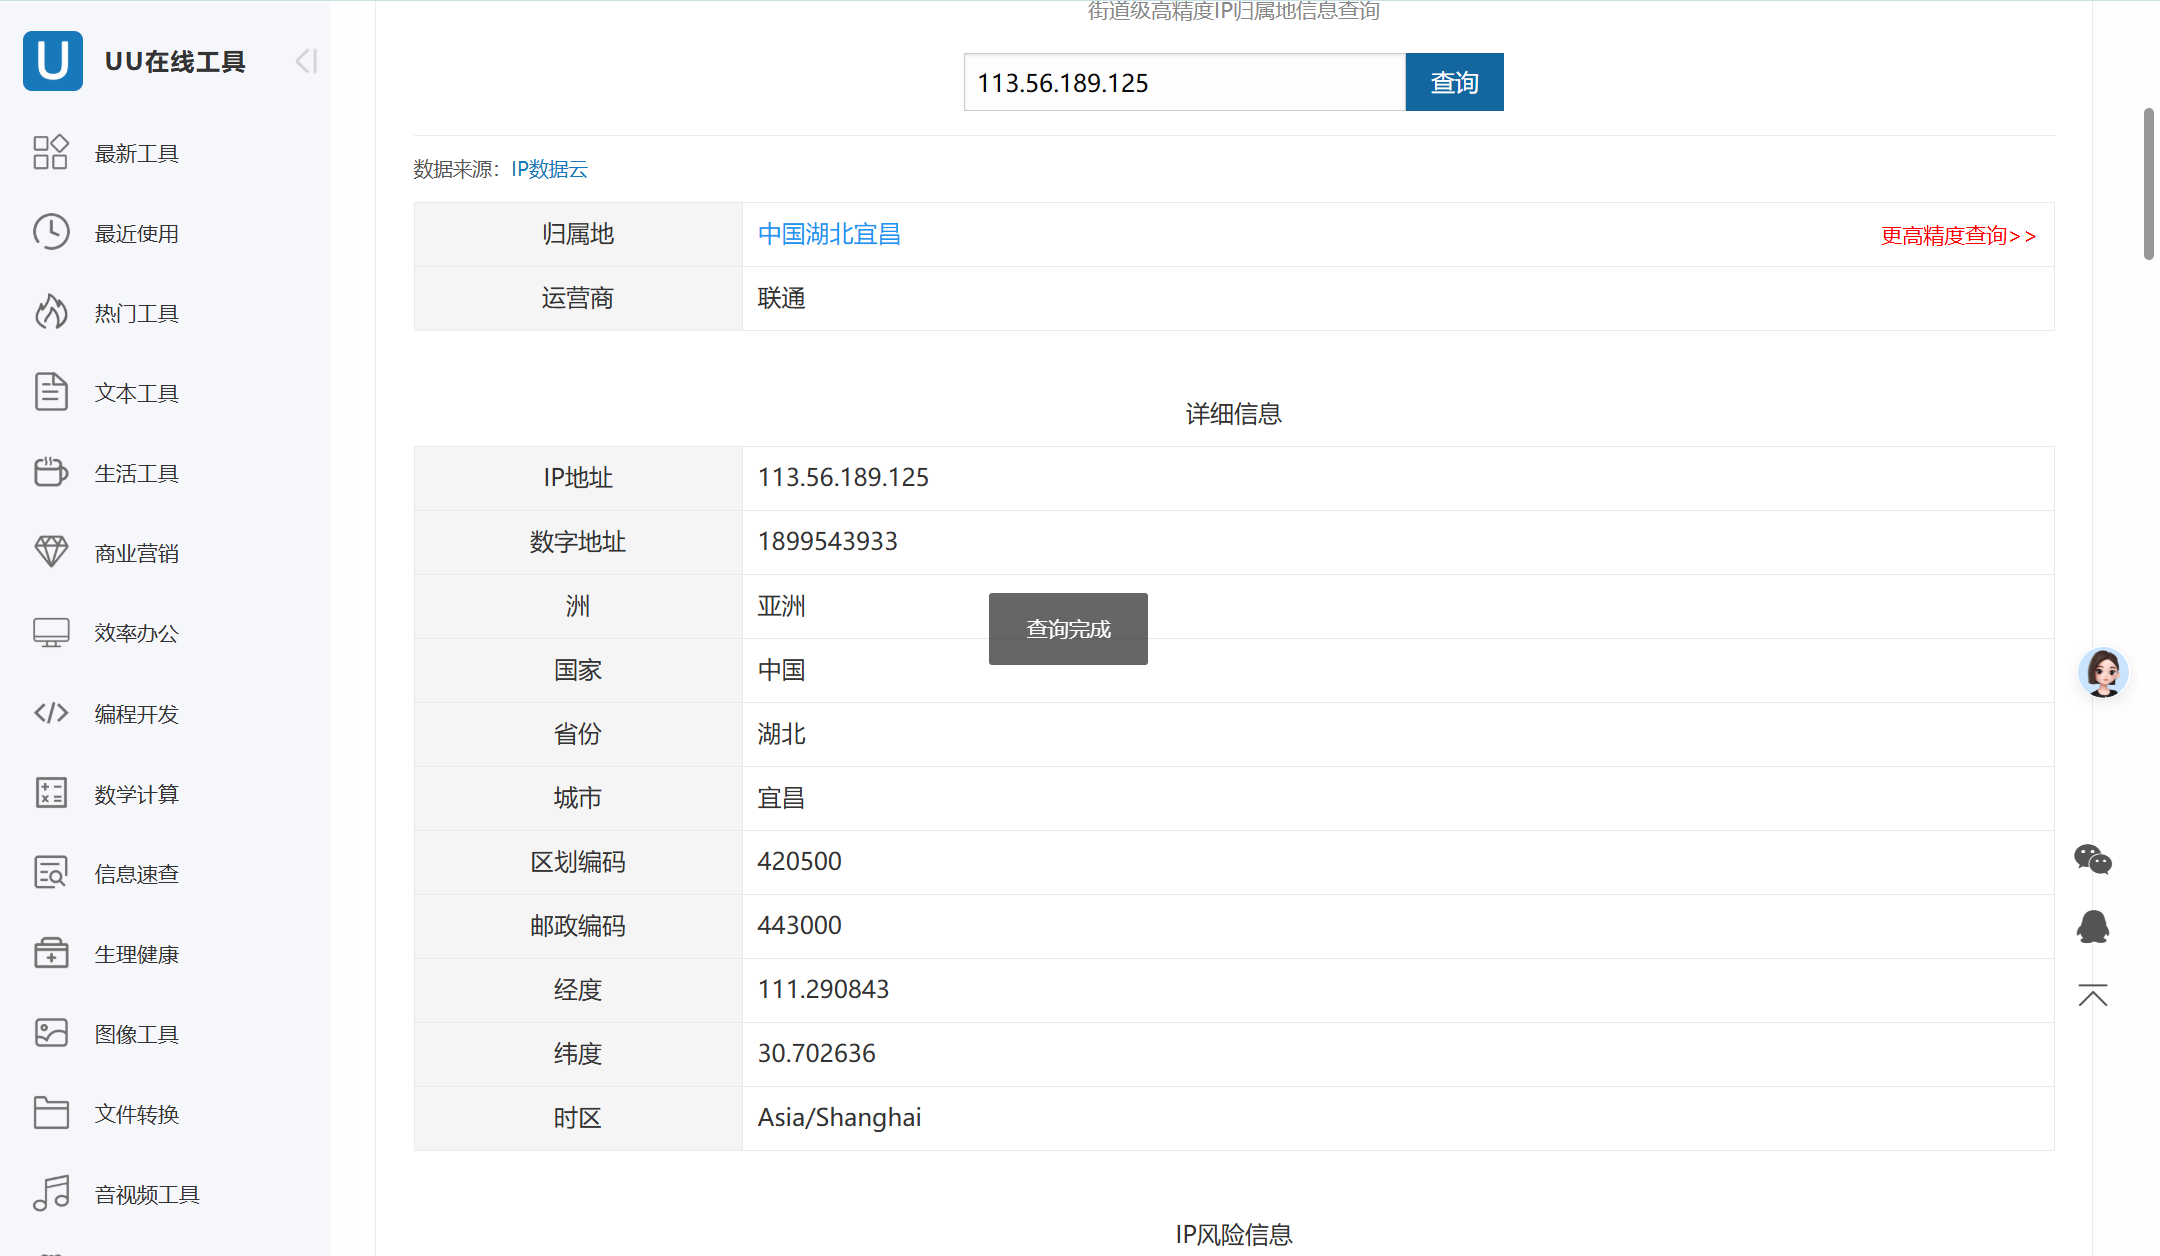
Task: Select 图像工具 menu item
Action: 136,1034
